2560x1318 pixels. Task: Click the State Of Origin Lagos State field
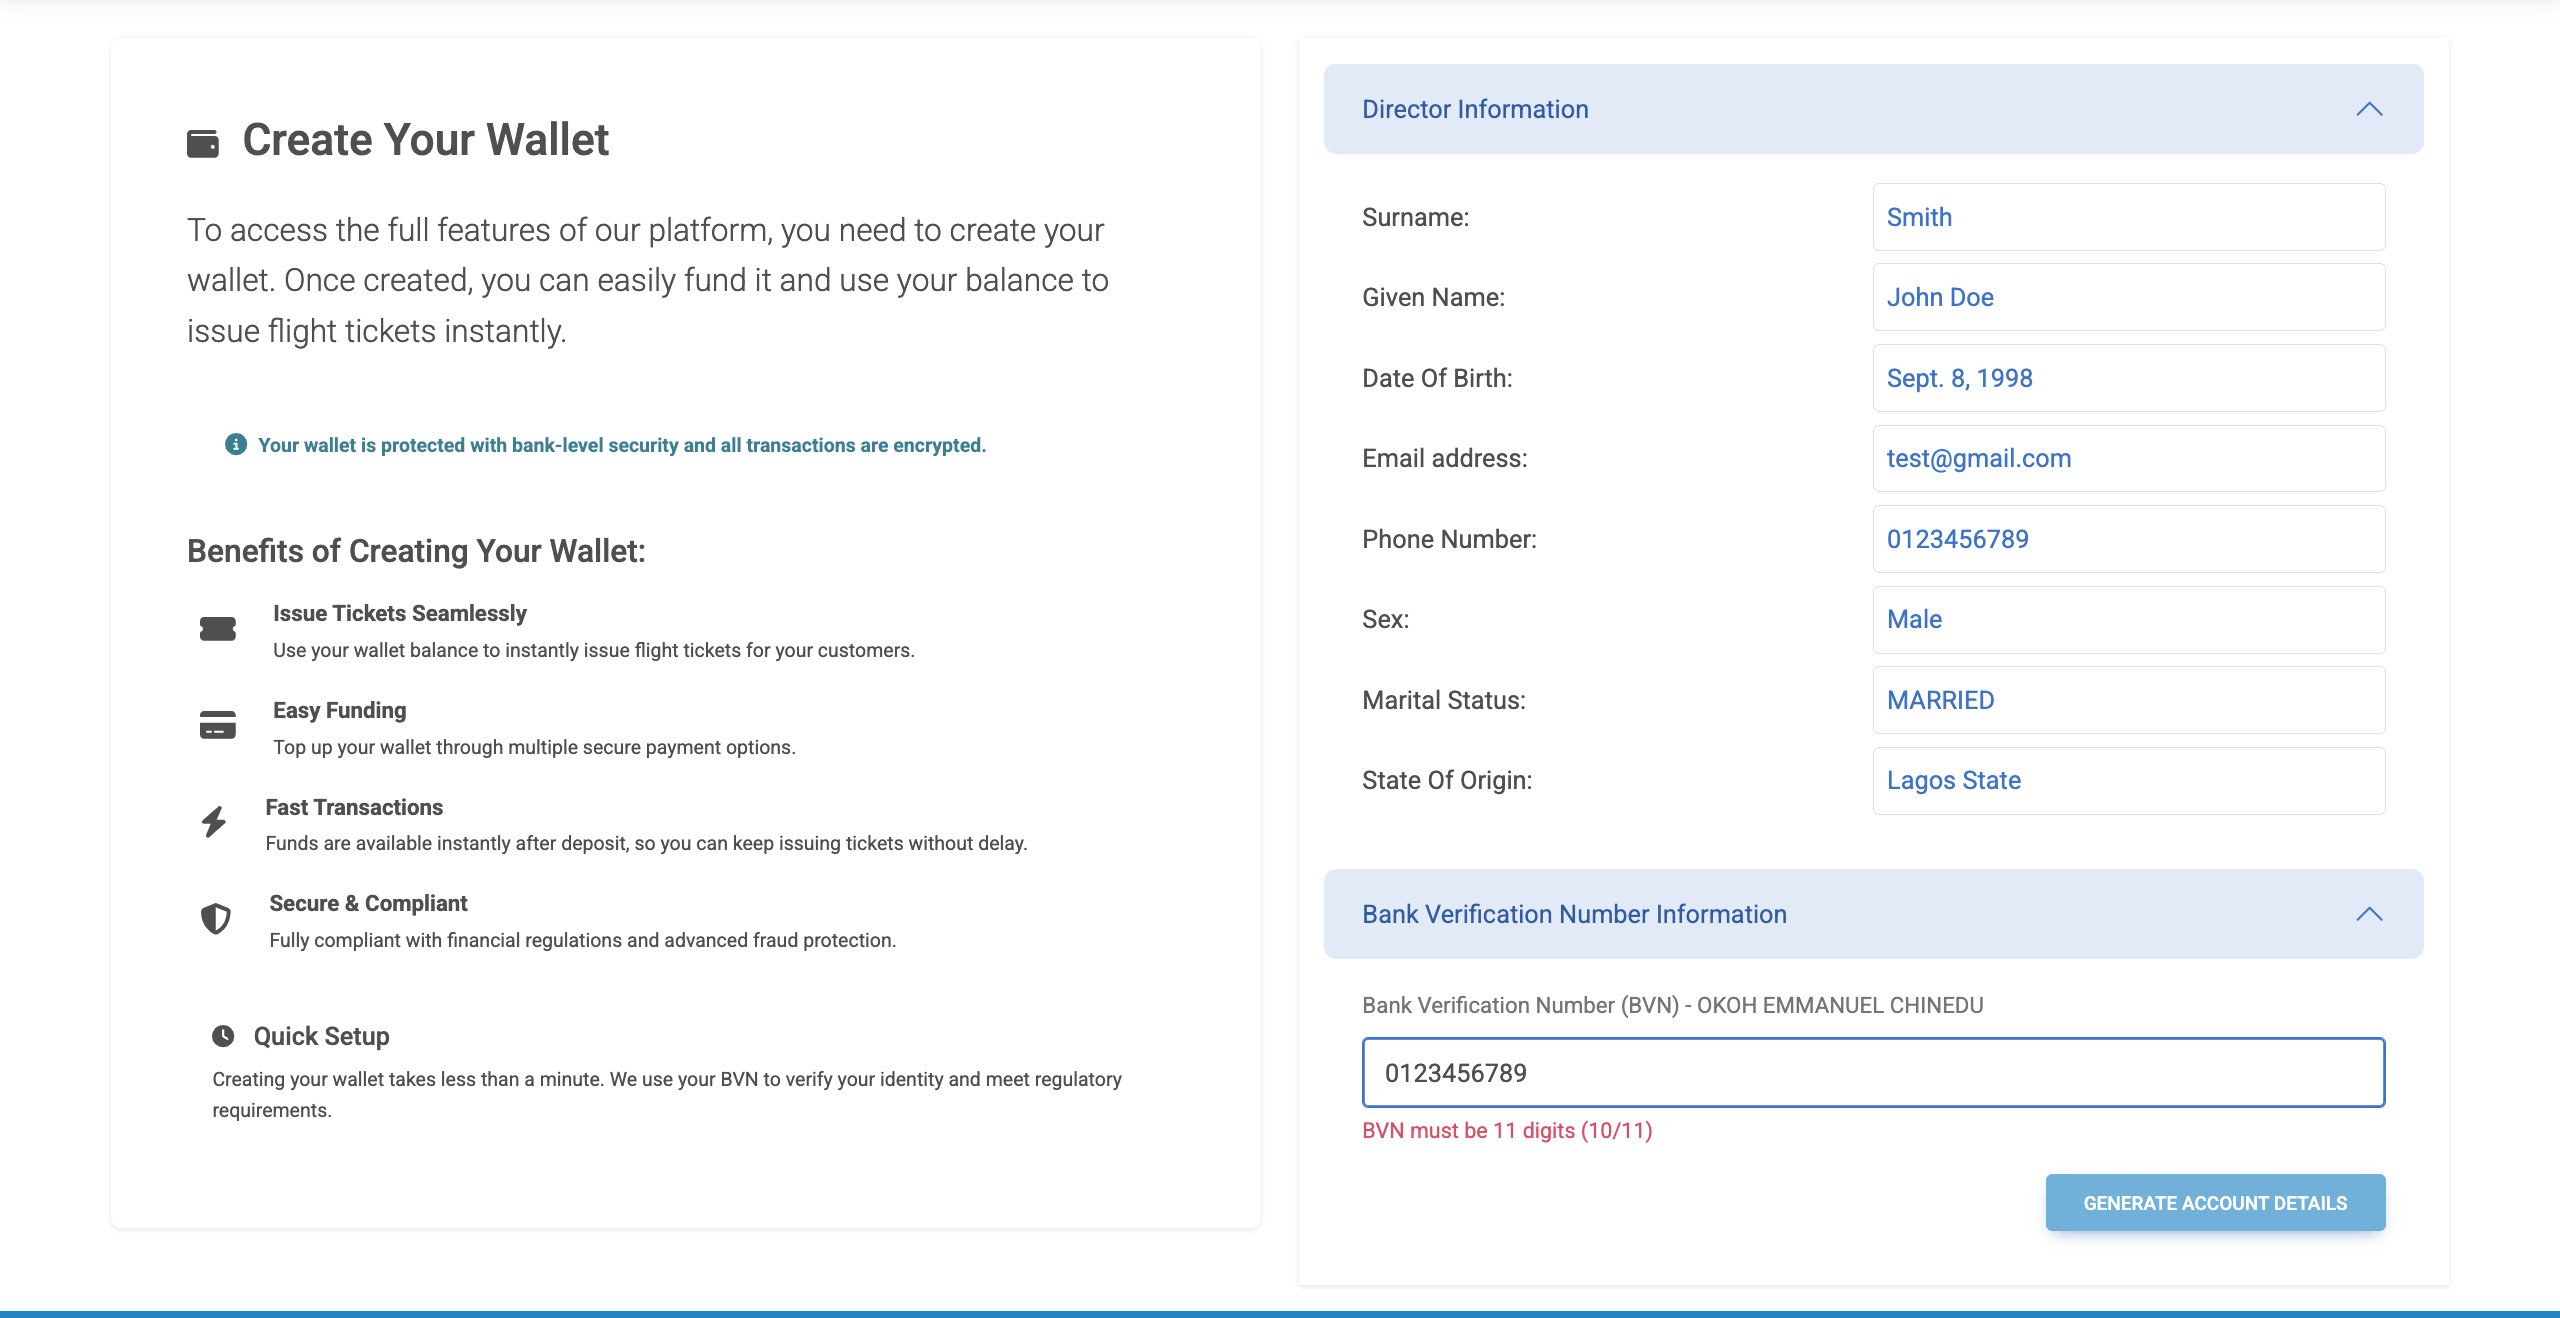pyautogui.click(x=2128, y=780)
